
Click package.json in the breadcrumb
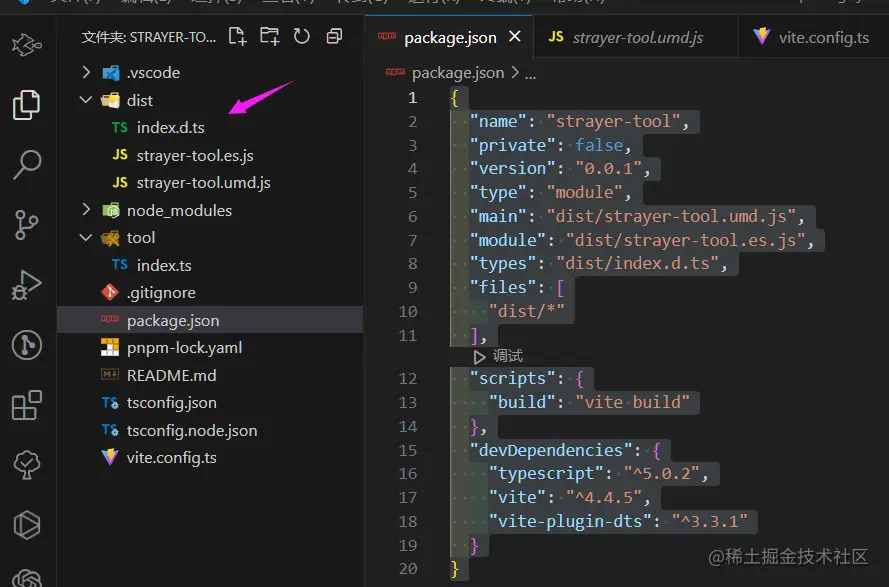coord(458,73)
